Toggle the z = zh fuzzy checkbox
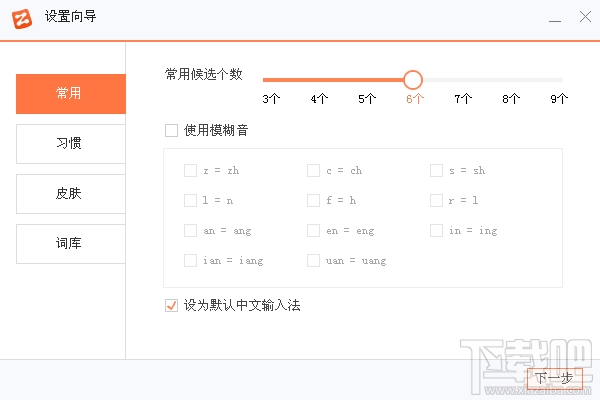The height and width of the screenshot is (400, 600). coord(191,170)
